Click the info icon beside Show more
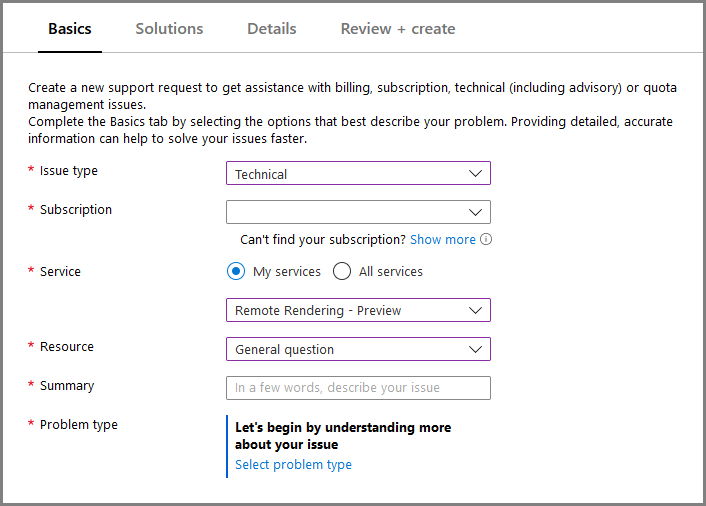 coord(486,240)
